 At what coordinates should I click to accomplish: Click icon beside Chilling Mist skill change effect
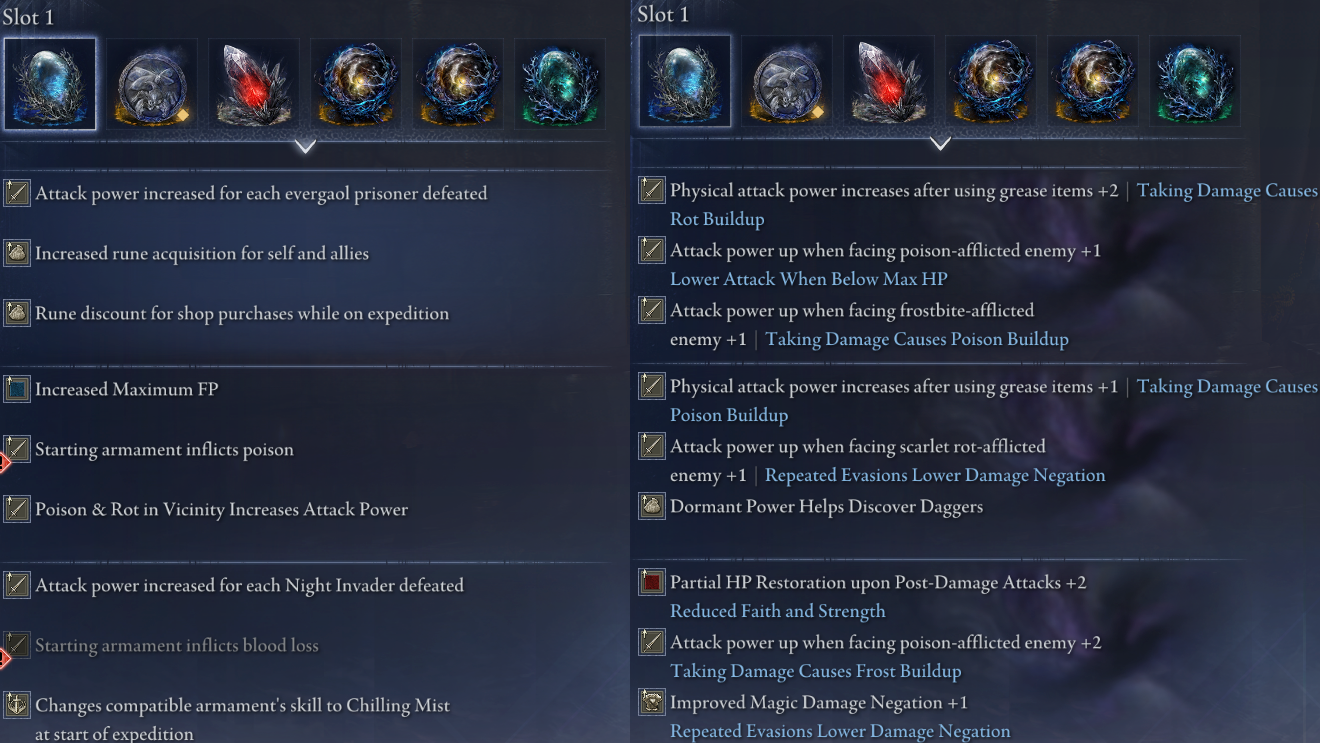pyautogui.click(x=16, y=705)
